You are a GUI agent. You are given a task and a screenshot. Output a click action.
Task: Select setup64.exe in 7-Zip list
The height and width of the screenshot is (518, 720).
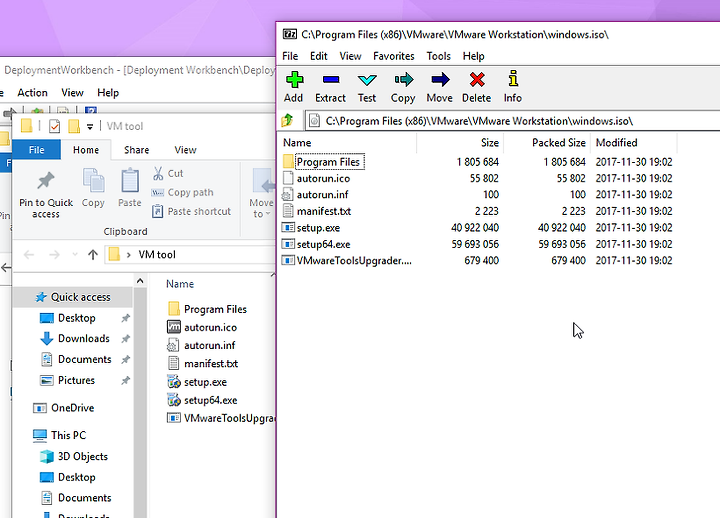pyautogui.click(x=323, y=244)
